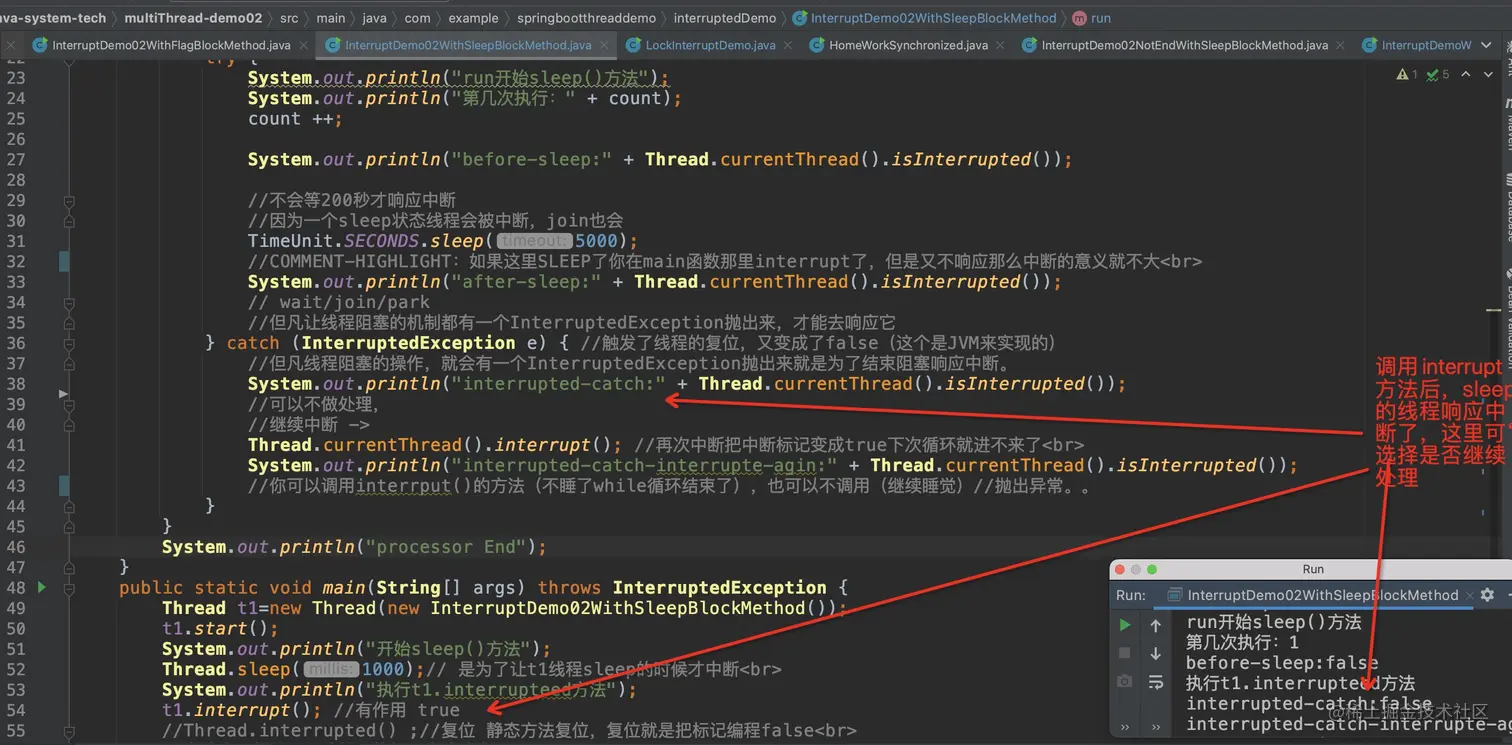Select the InterruptDemo02WithSleepBlockMethod tab in Run window
The width and height of the screenshot is (1512, 745).
(1312, 595)
